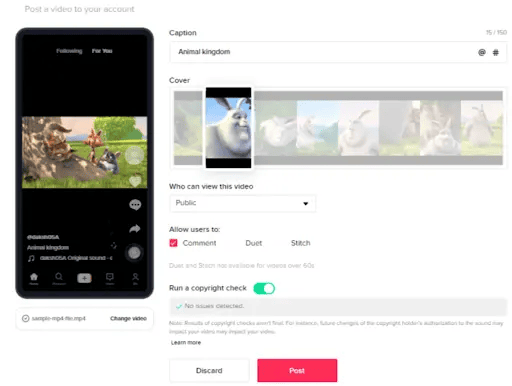
Task: Click the sample-mp4-file.mp4 file name
Action: pos(59,318)
